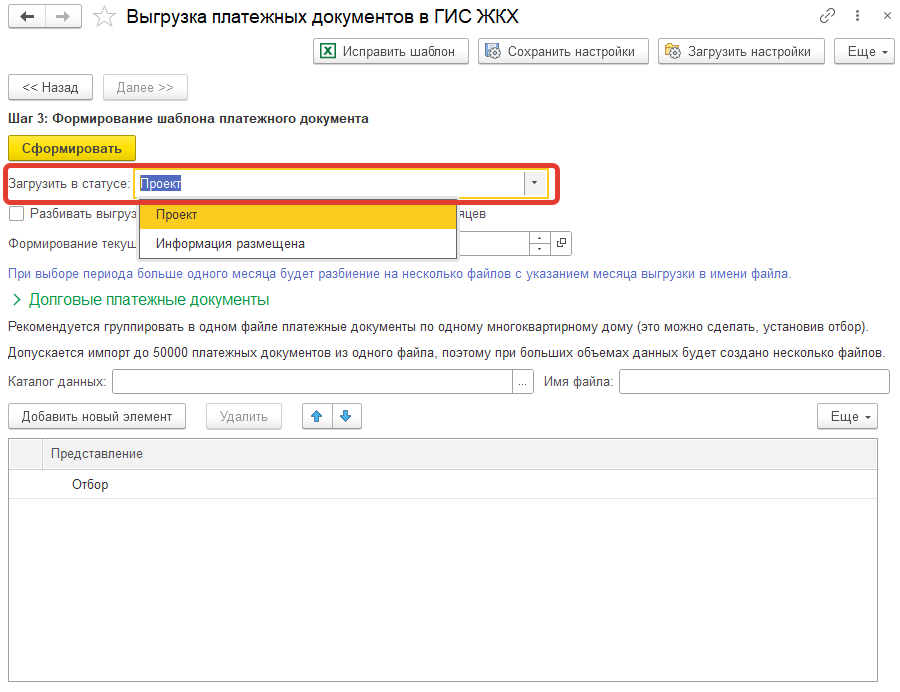
Task: Click Сохранить настройки toolbar button
Action: click(x=563, y=51)
